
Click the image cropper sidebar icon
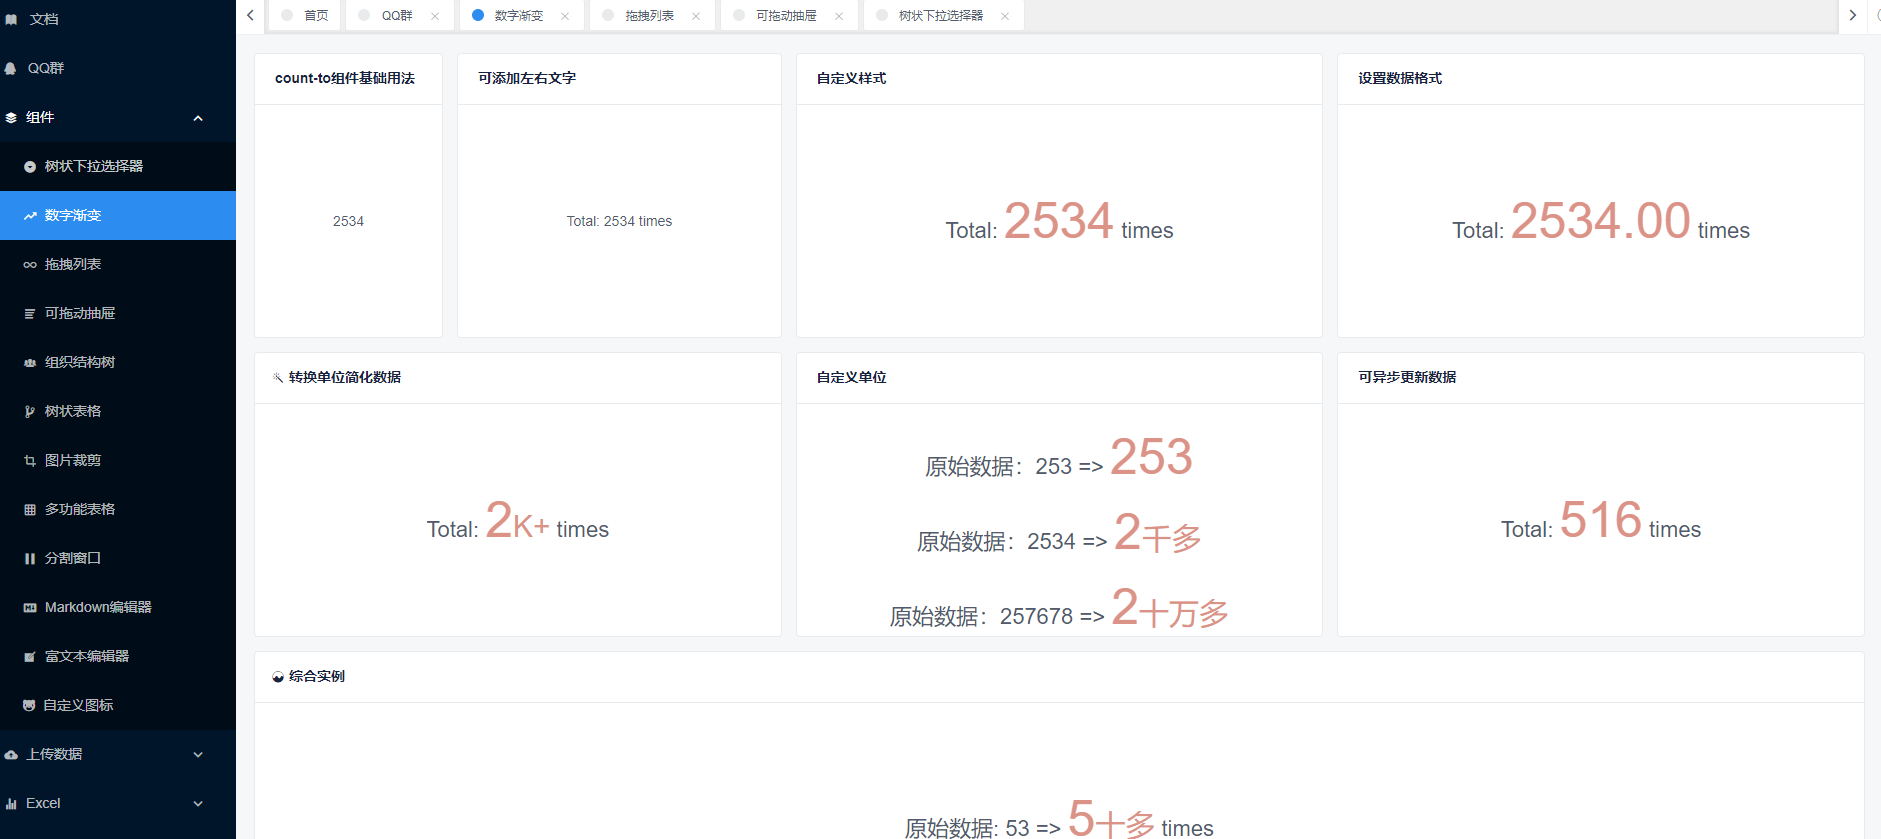coord(30,461)
